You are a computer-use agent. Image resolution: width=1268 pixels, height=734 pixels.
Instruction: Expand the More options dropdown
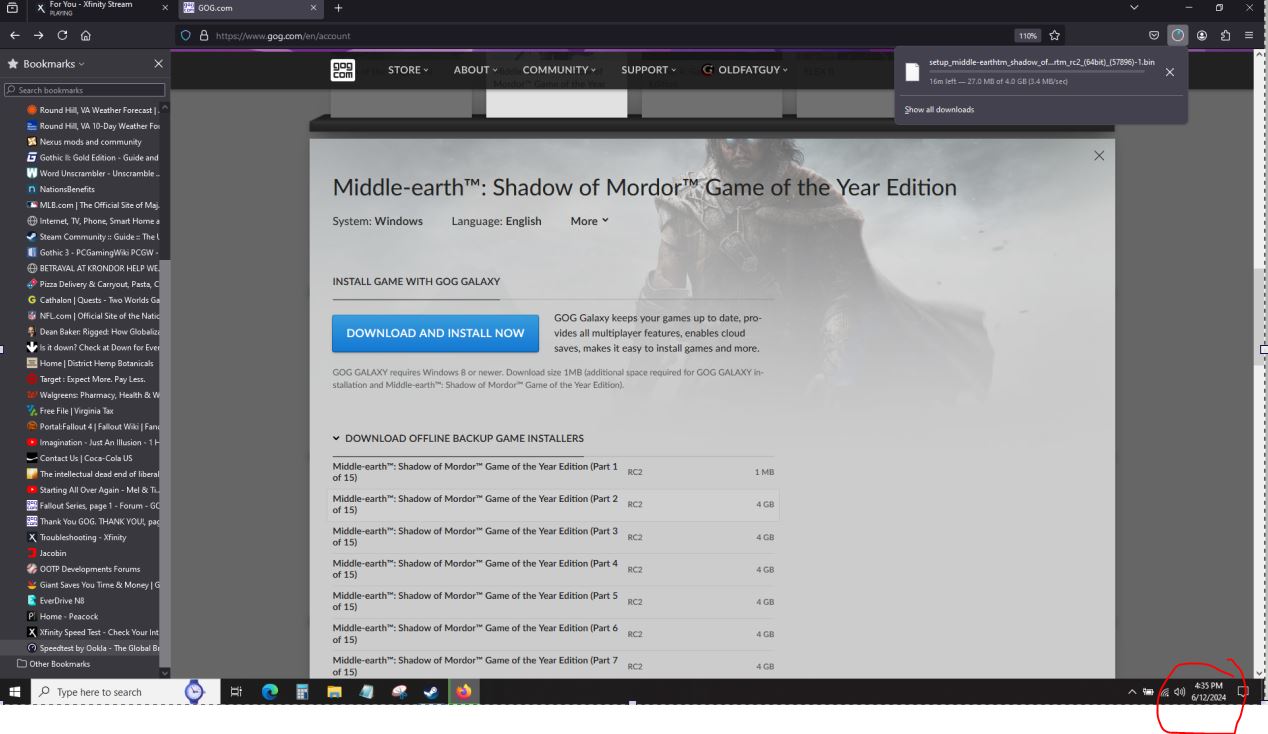pos(589,221)
